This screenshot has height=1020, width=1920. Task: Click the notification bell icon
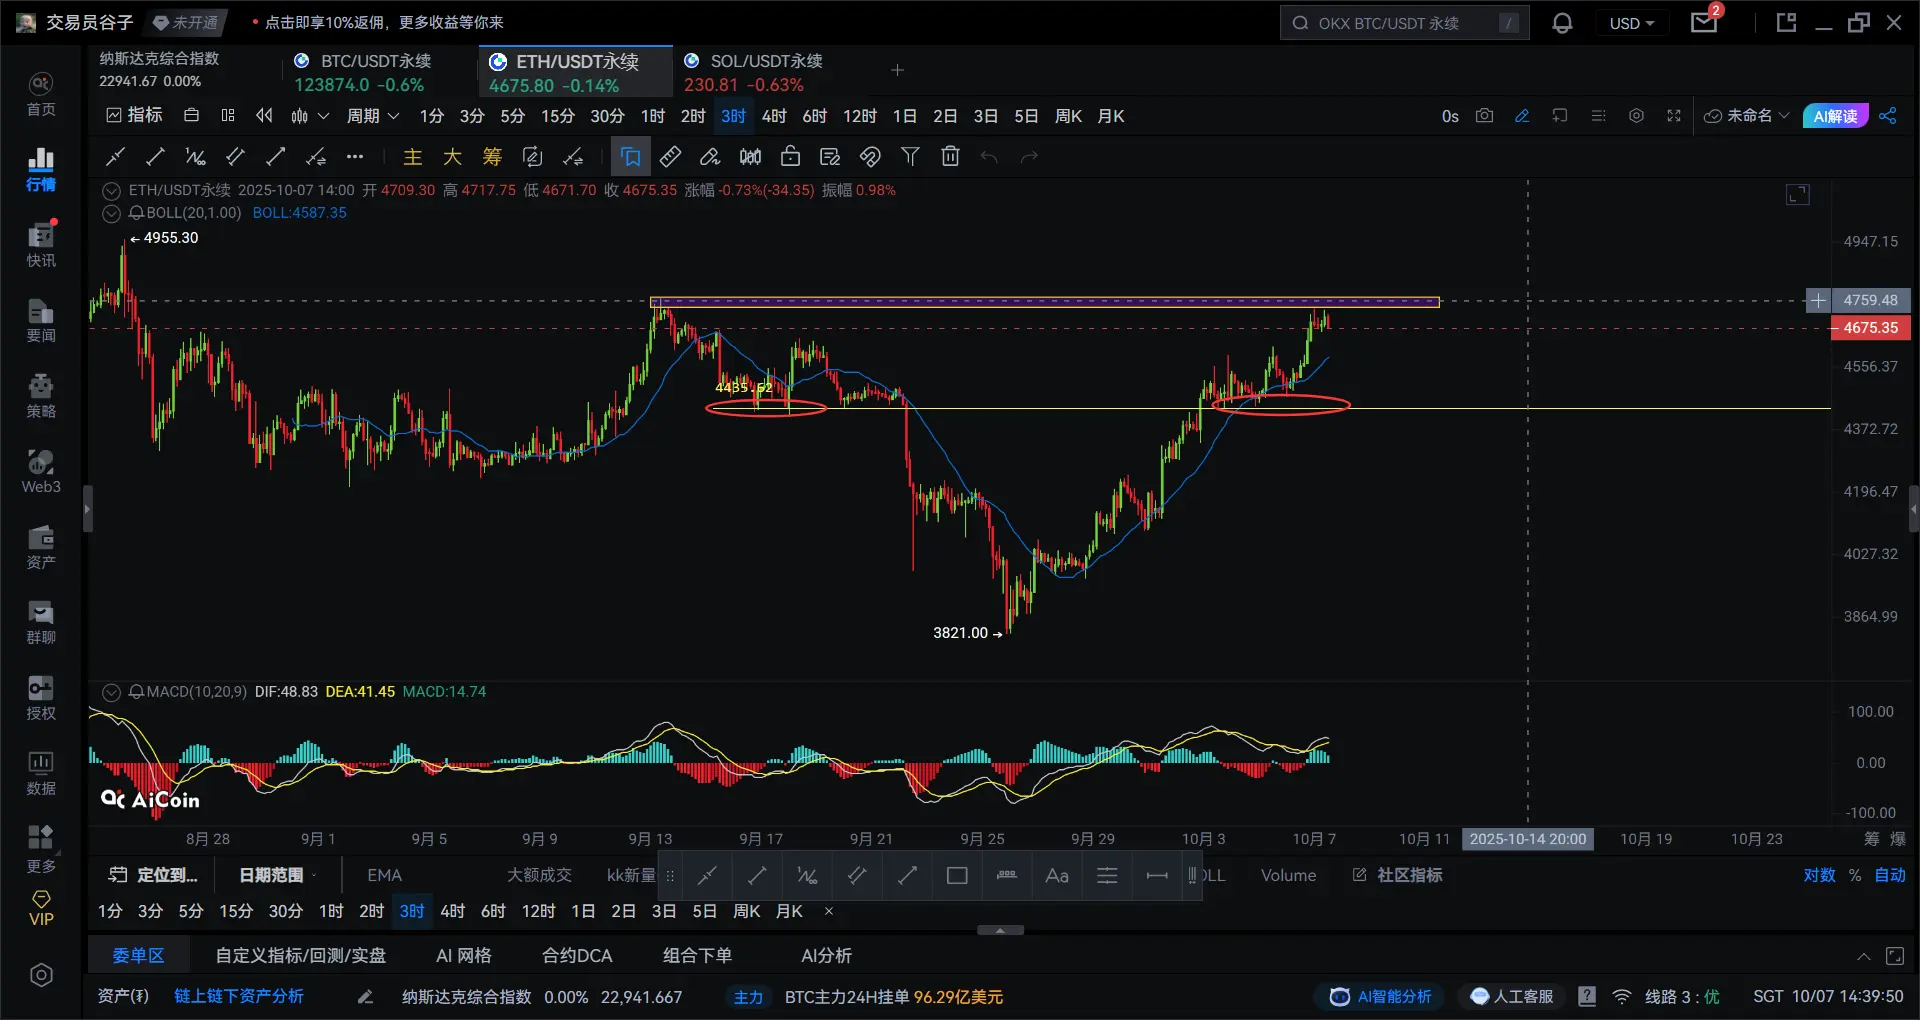click(x=1562, y=23)
